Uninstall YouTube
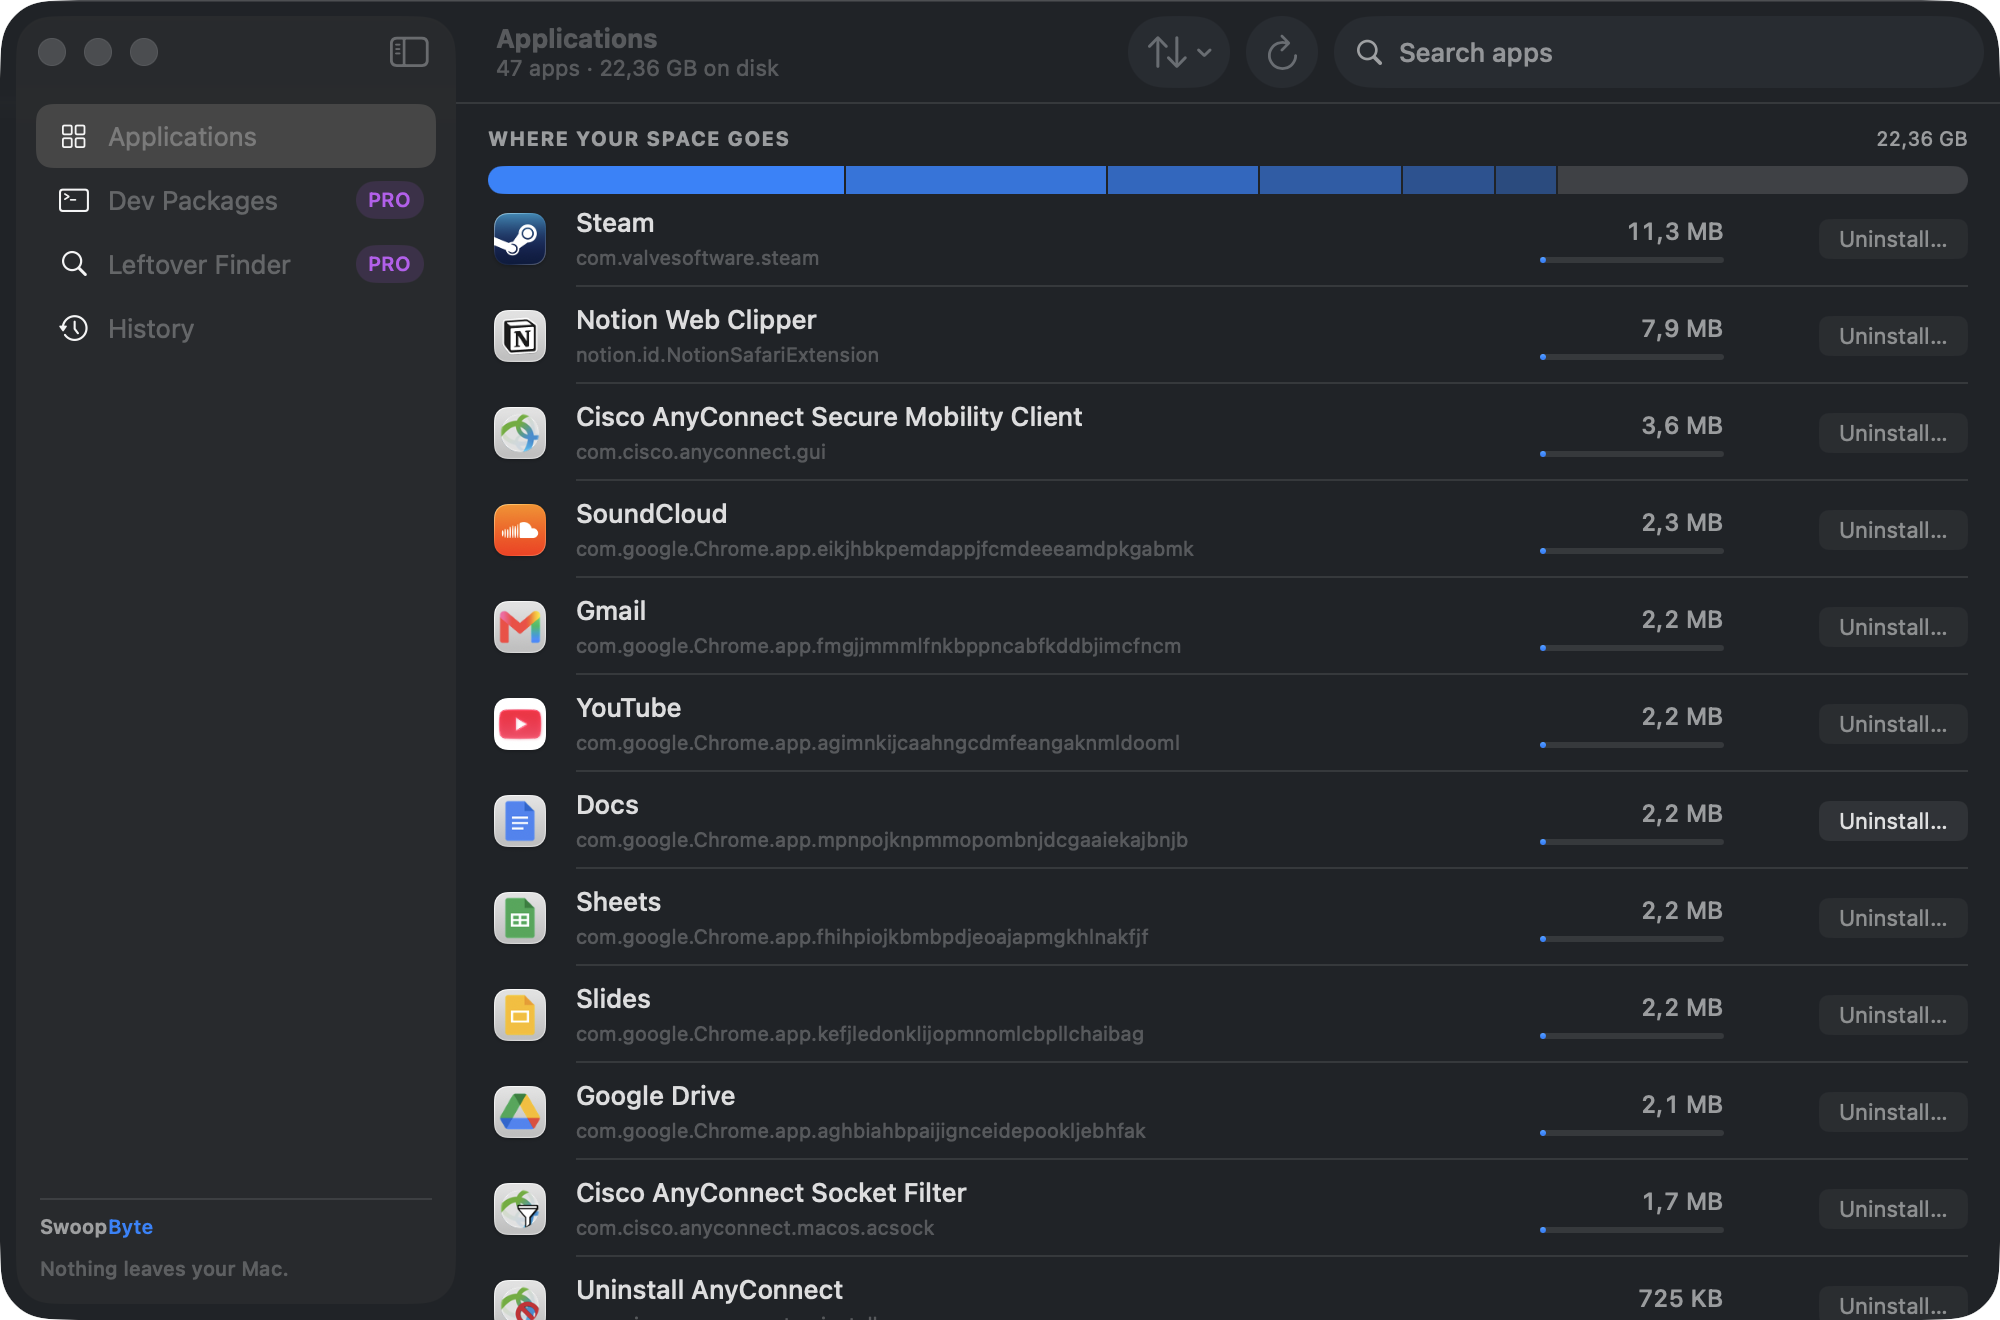The image size is (2000, 1320). 1893,724
